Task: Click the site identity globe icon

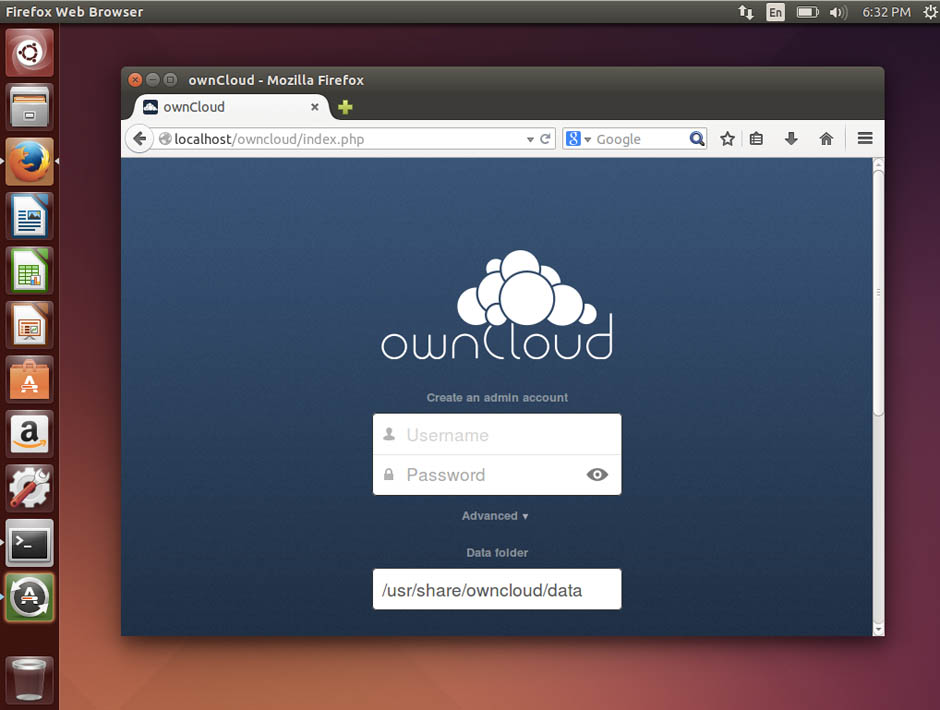Action: click(x=165, y=139)
